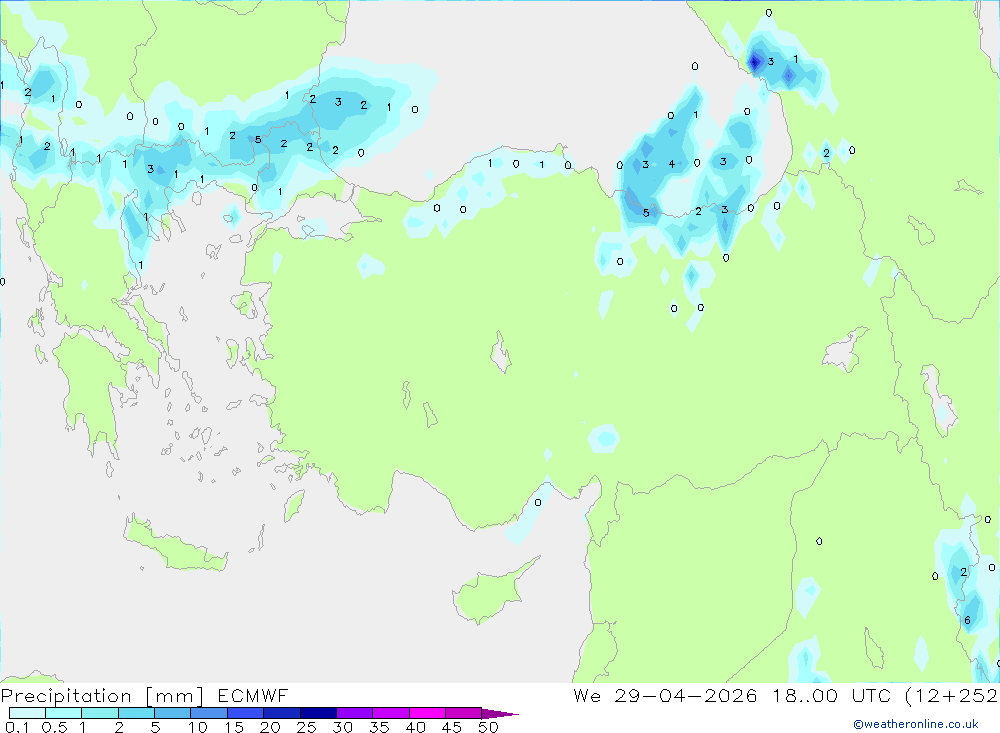Click the weatheronline.co.uk copyright link
Image resolution: width=1000 pixels, height=733 pixels.
click(916, 724)
